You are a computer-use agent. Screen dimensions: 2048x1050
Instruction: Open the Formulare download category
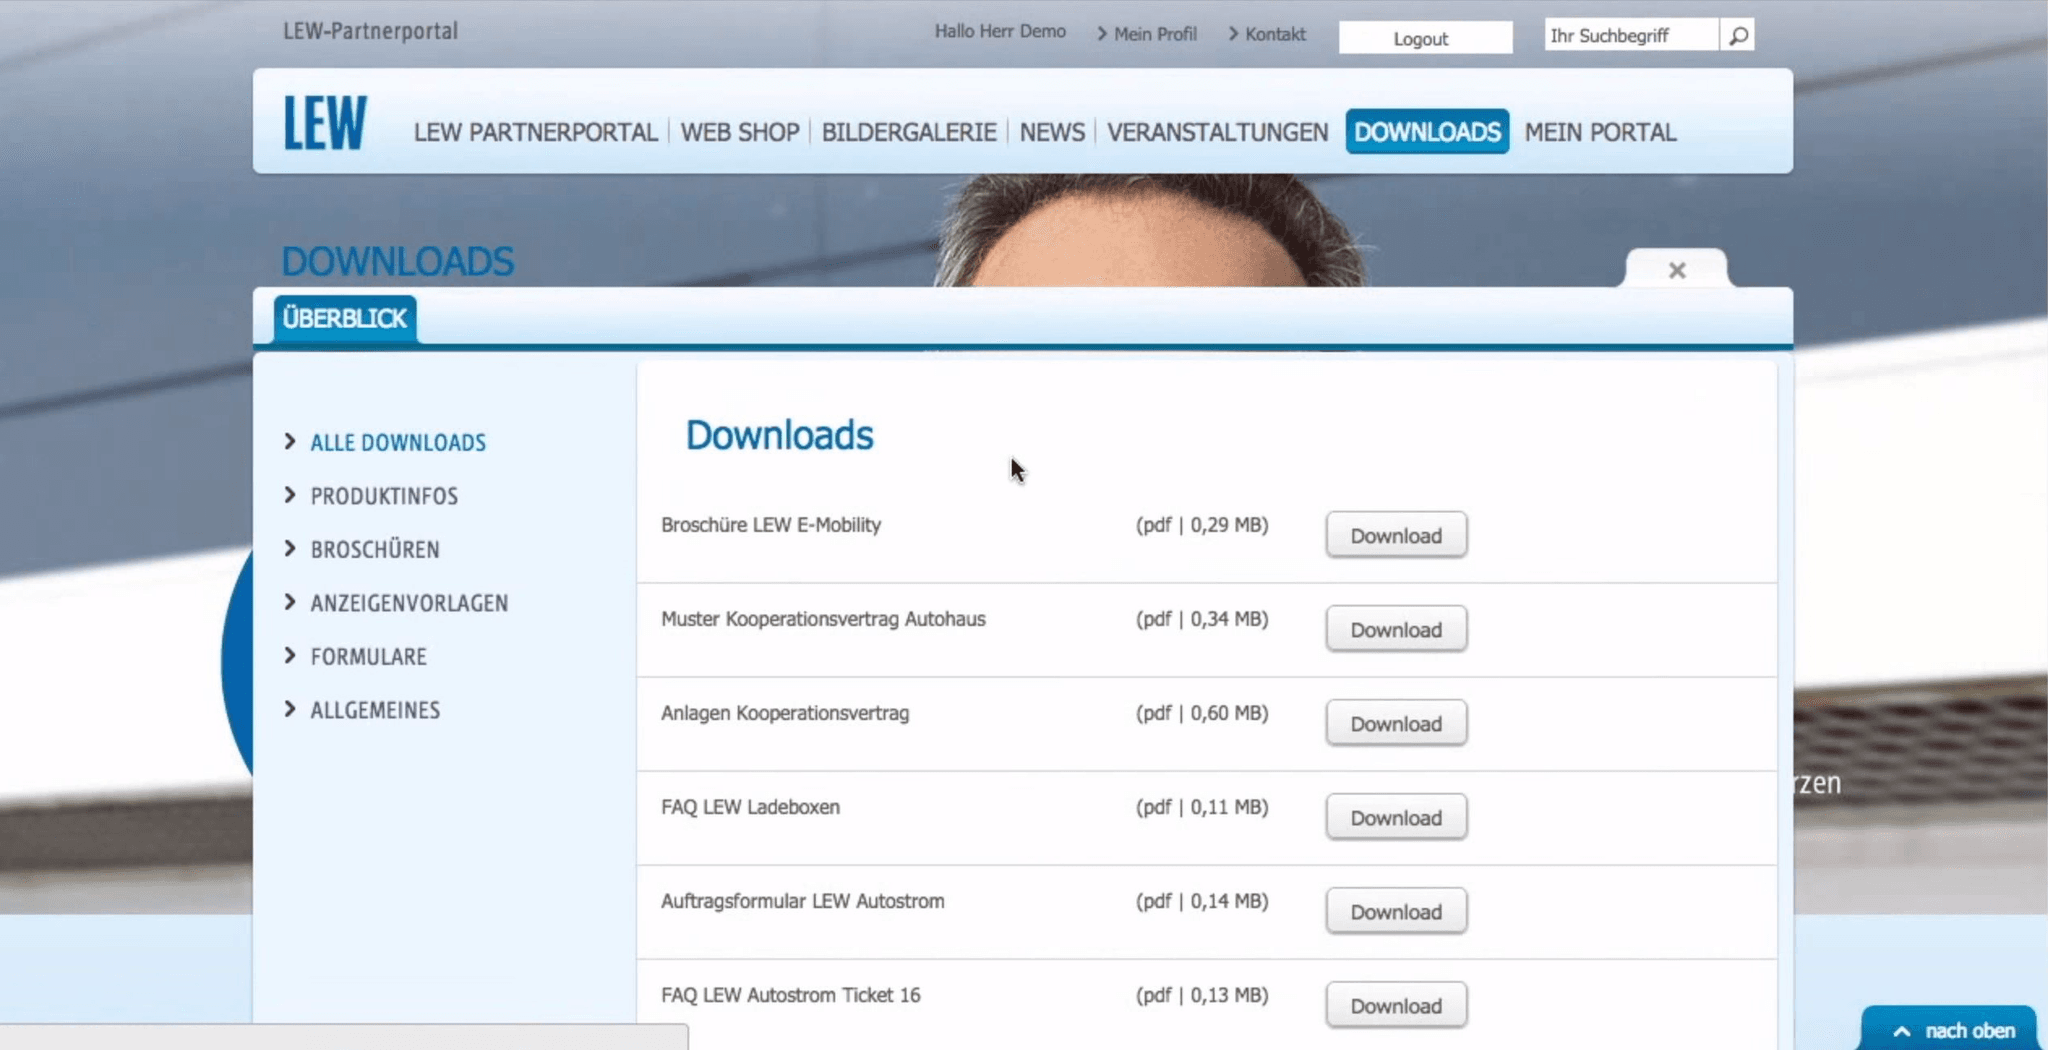click(x=368, y=656)
